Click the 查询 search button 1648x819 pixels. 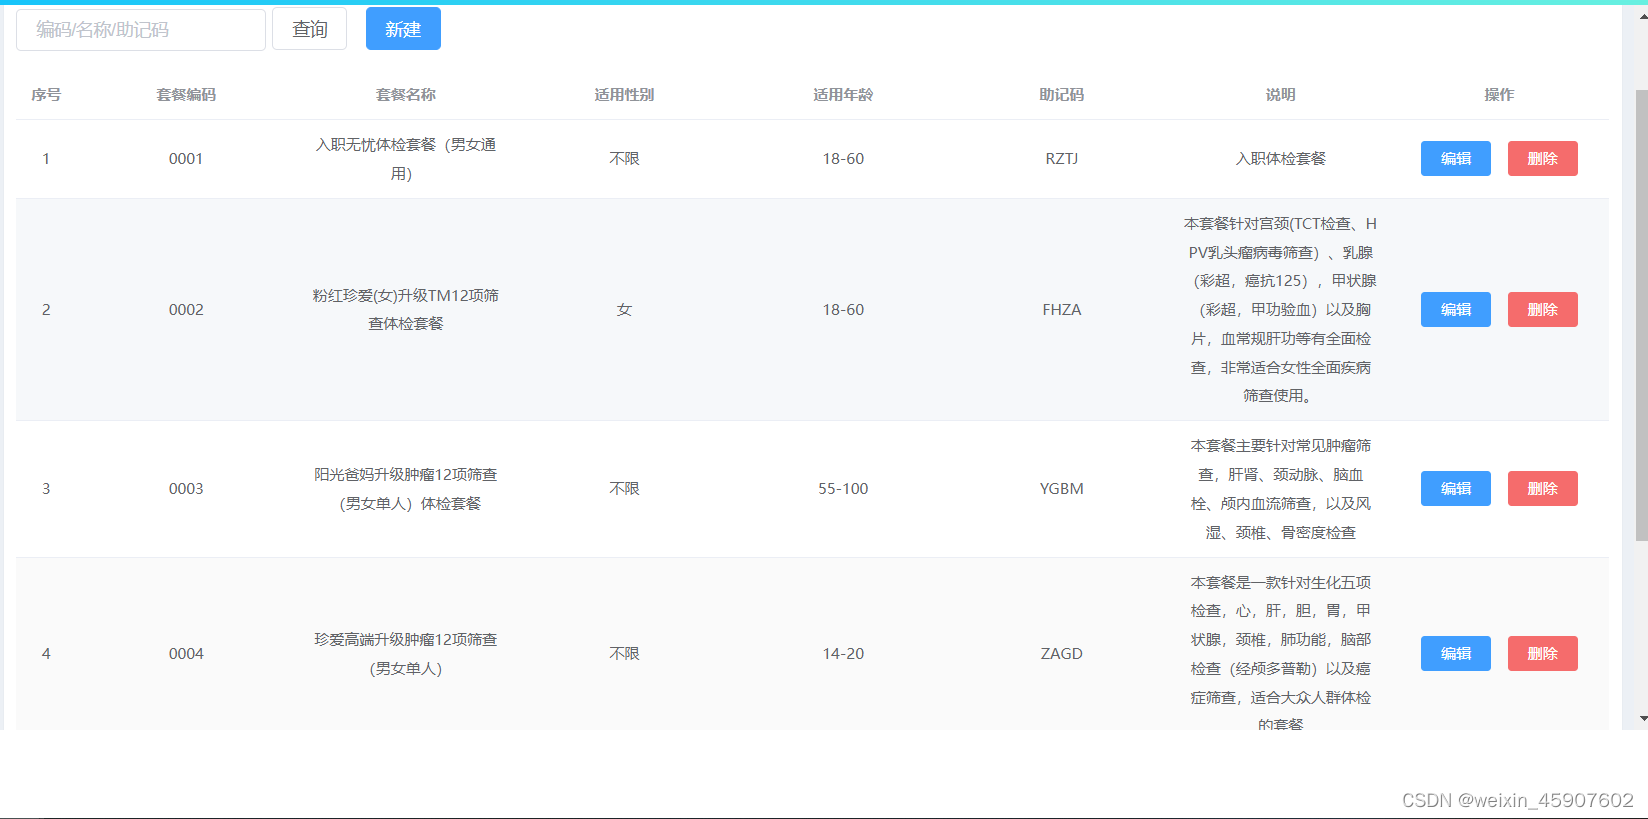[309, 29]
